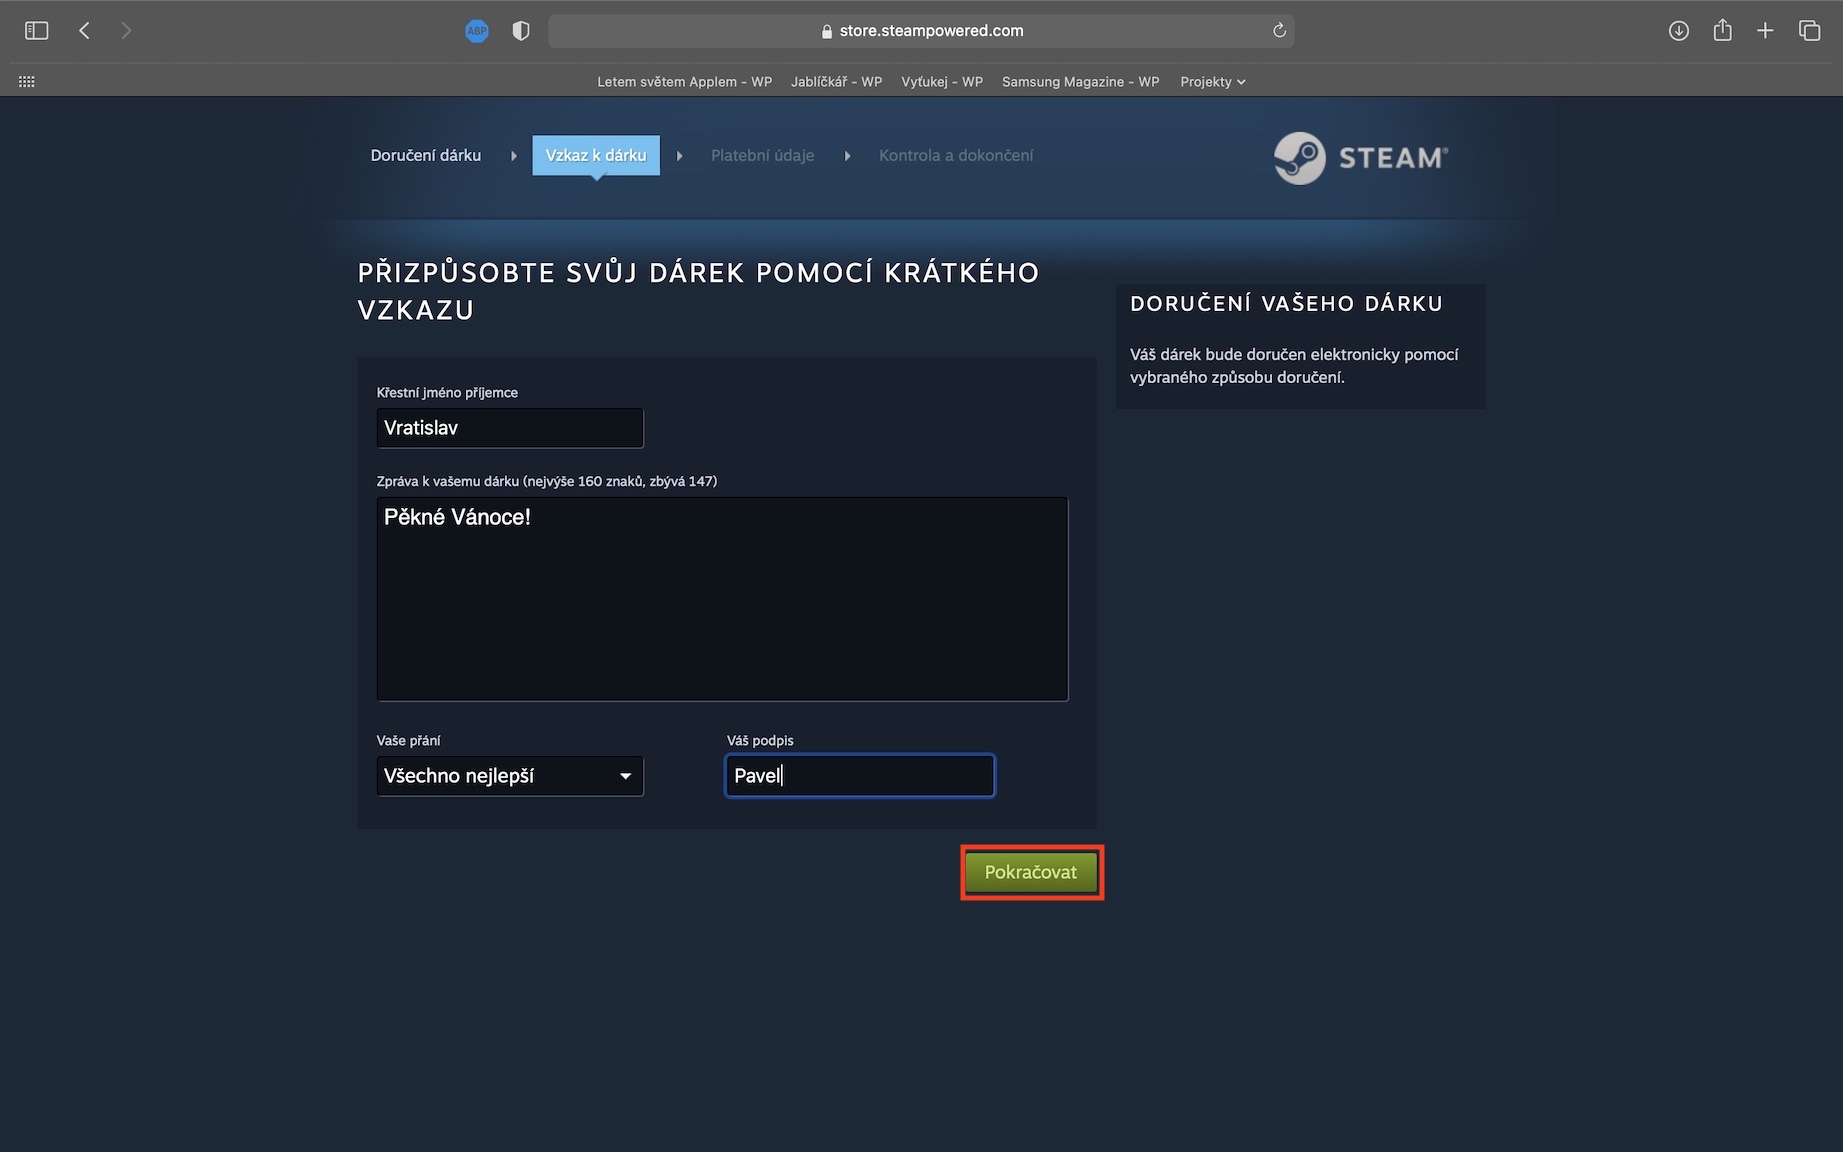This screenshot has width=1843, height=1152.
Task: Select the 'Platební údaje' step
Action: point(762,155)
